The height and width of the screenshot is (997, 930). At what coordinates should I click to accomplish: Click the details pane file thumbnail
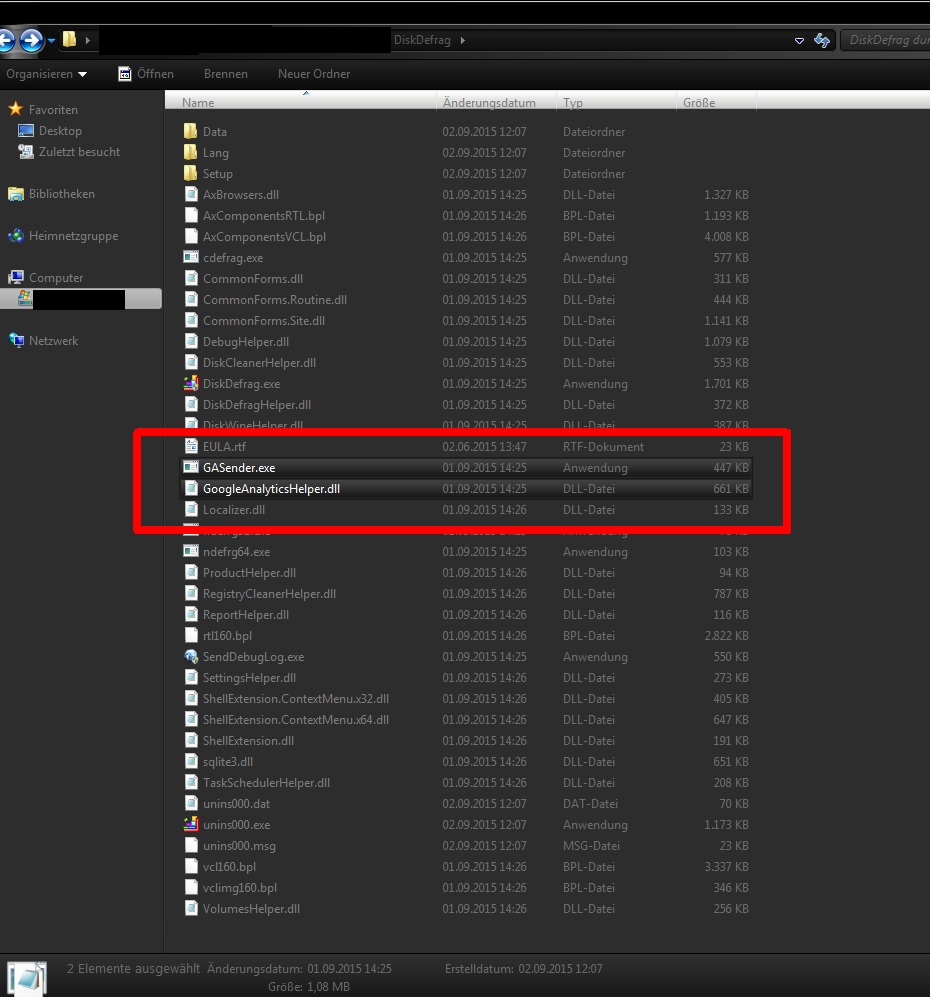coord(27,978)
